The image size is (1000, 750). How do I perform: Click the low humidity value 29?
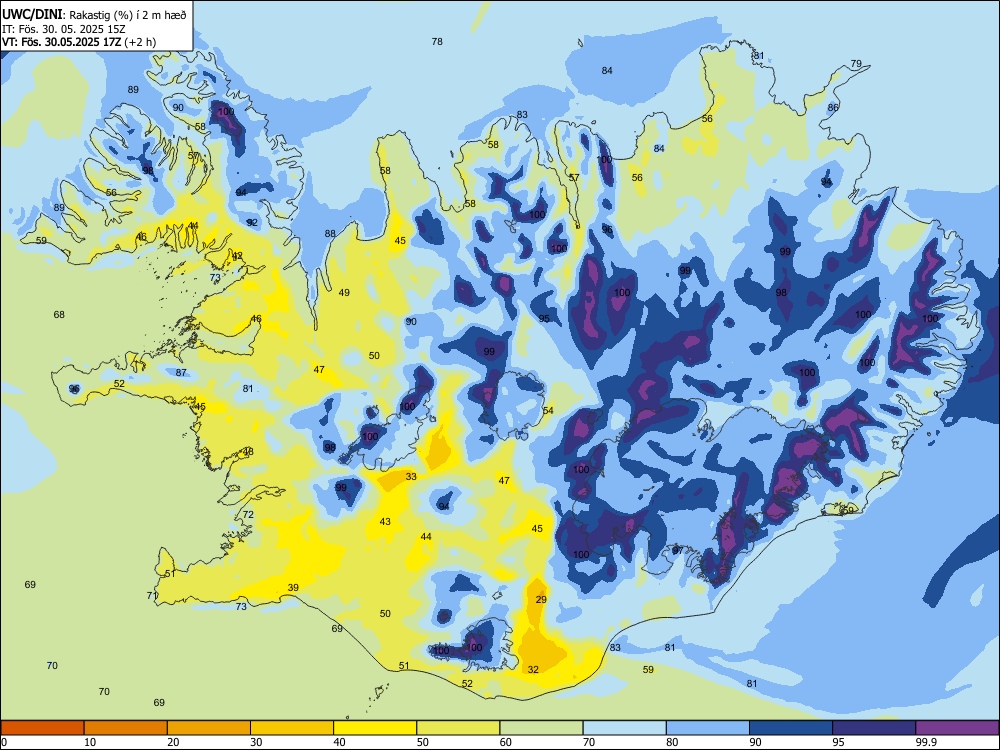coord(541,599)
